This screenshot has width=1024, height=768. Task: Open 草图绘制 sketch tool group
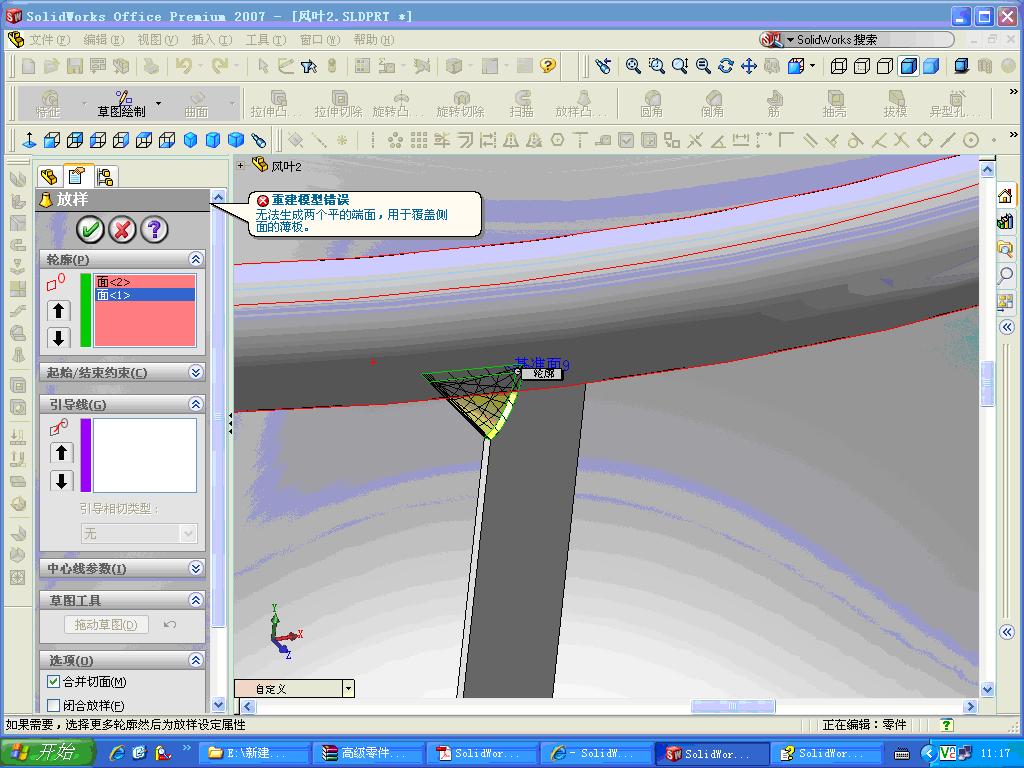point(121,104)
